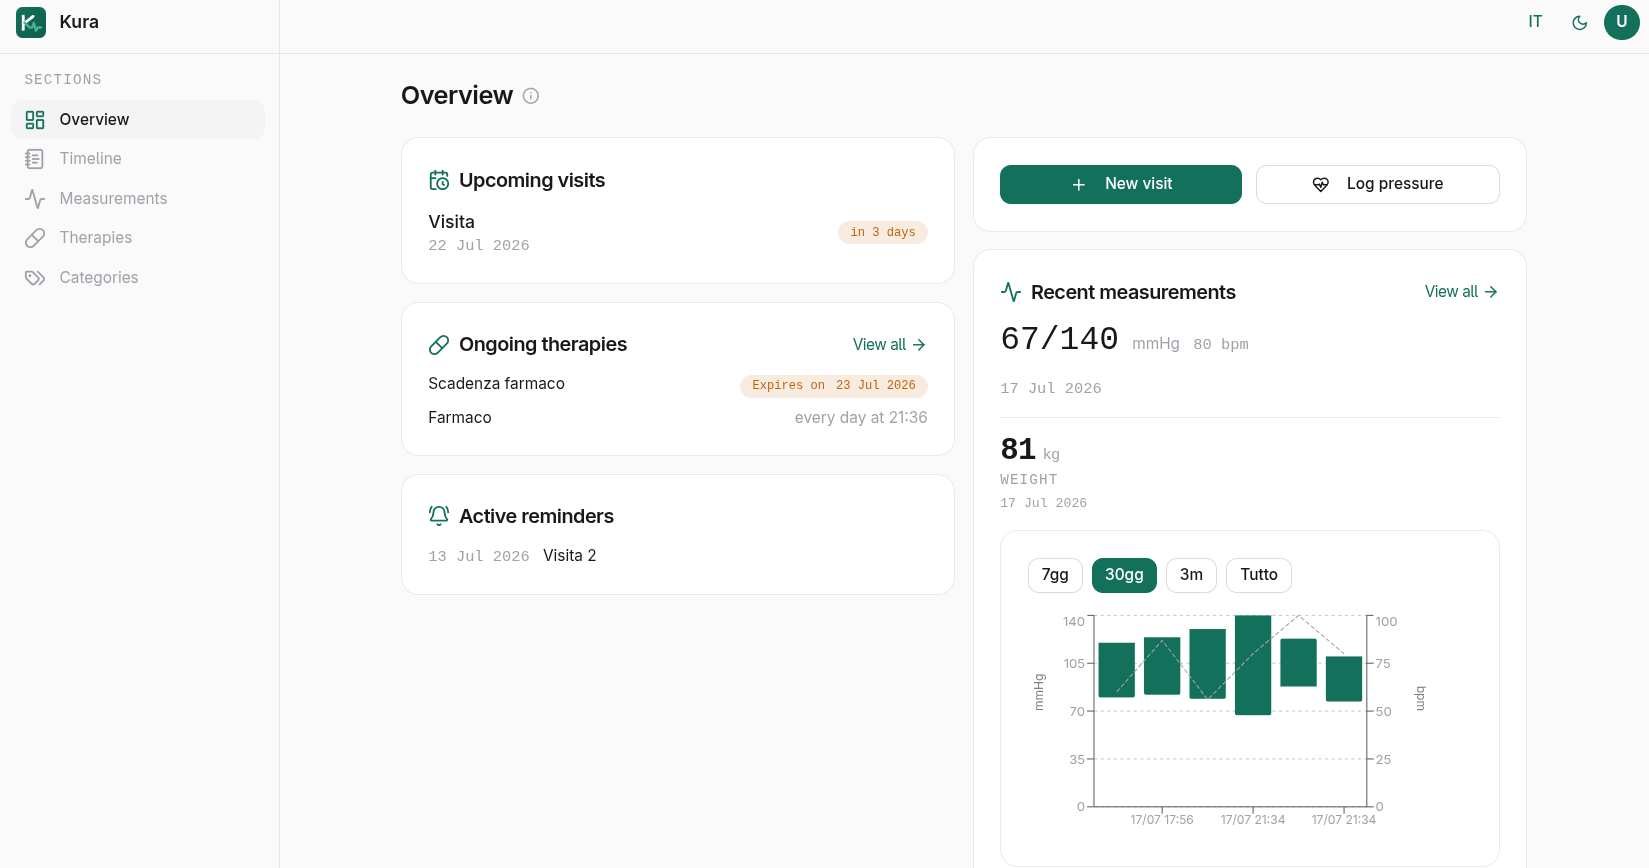
Task: Click the arrow icon in therapies View all
Action: point(919,344)
